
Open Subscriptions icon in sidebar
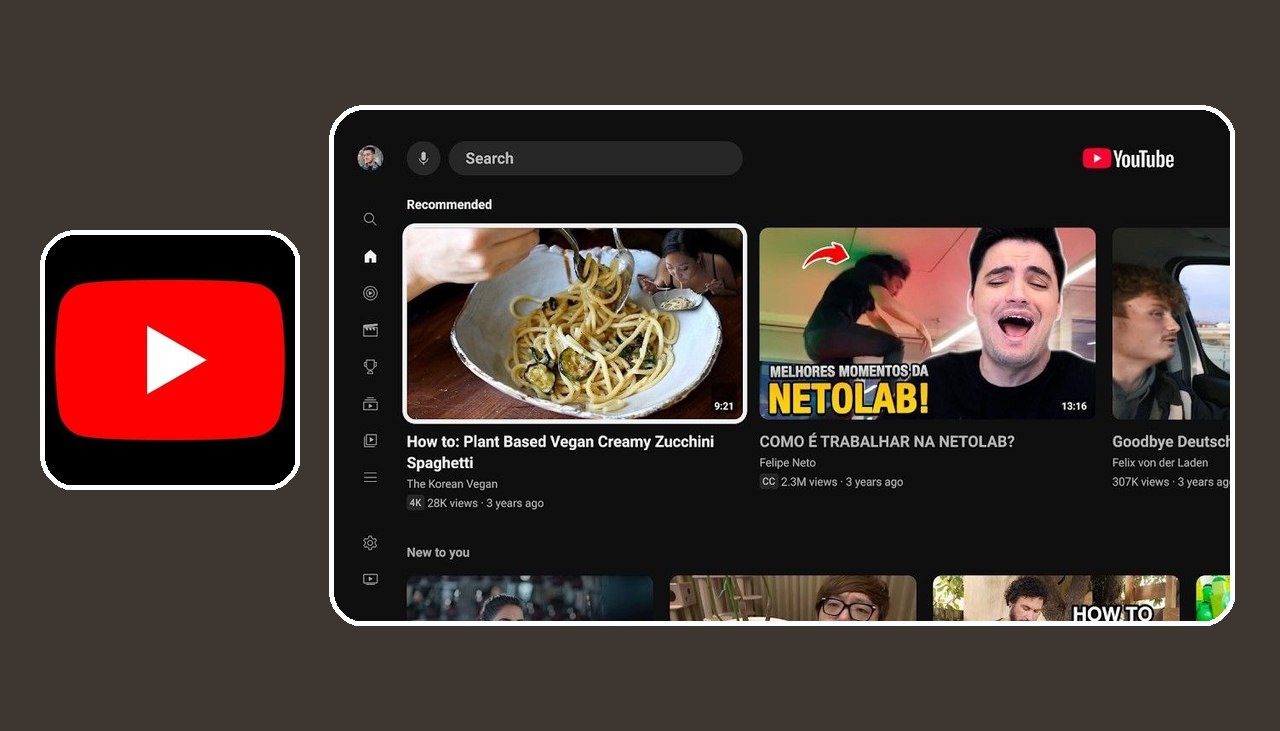click(370, 404)
